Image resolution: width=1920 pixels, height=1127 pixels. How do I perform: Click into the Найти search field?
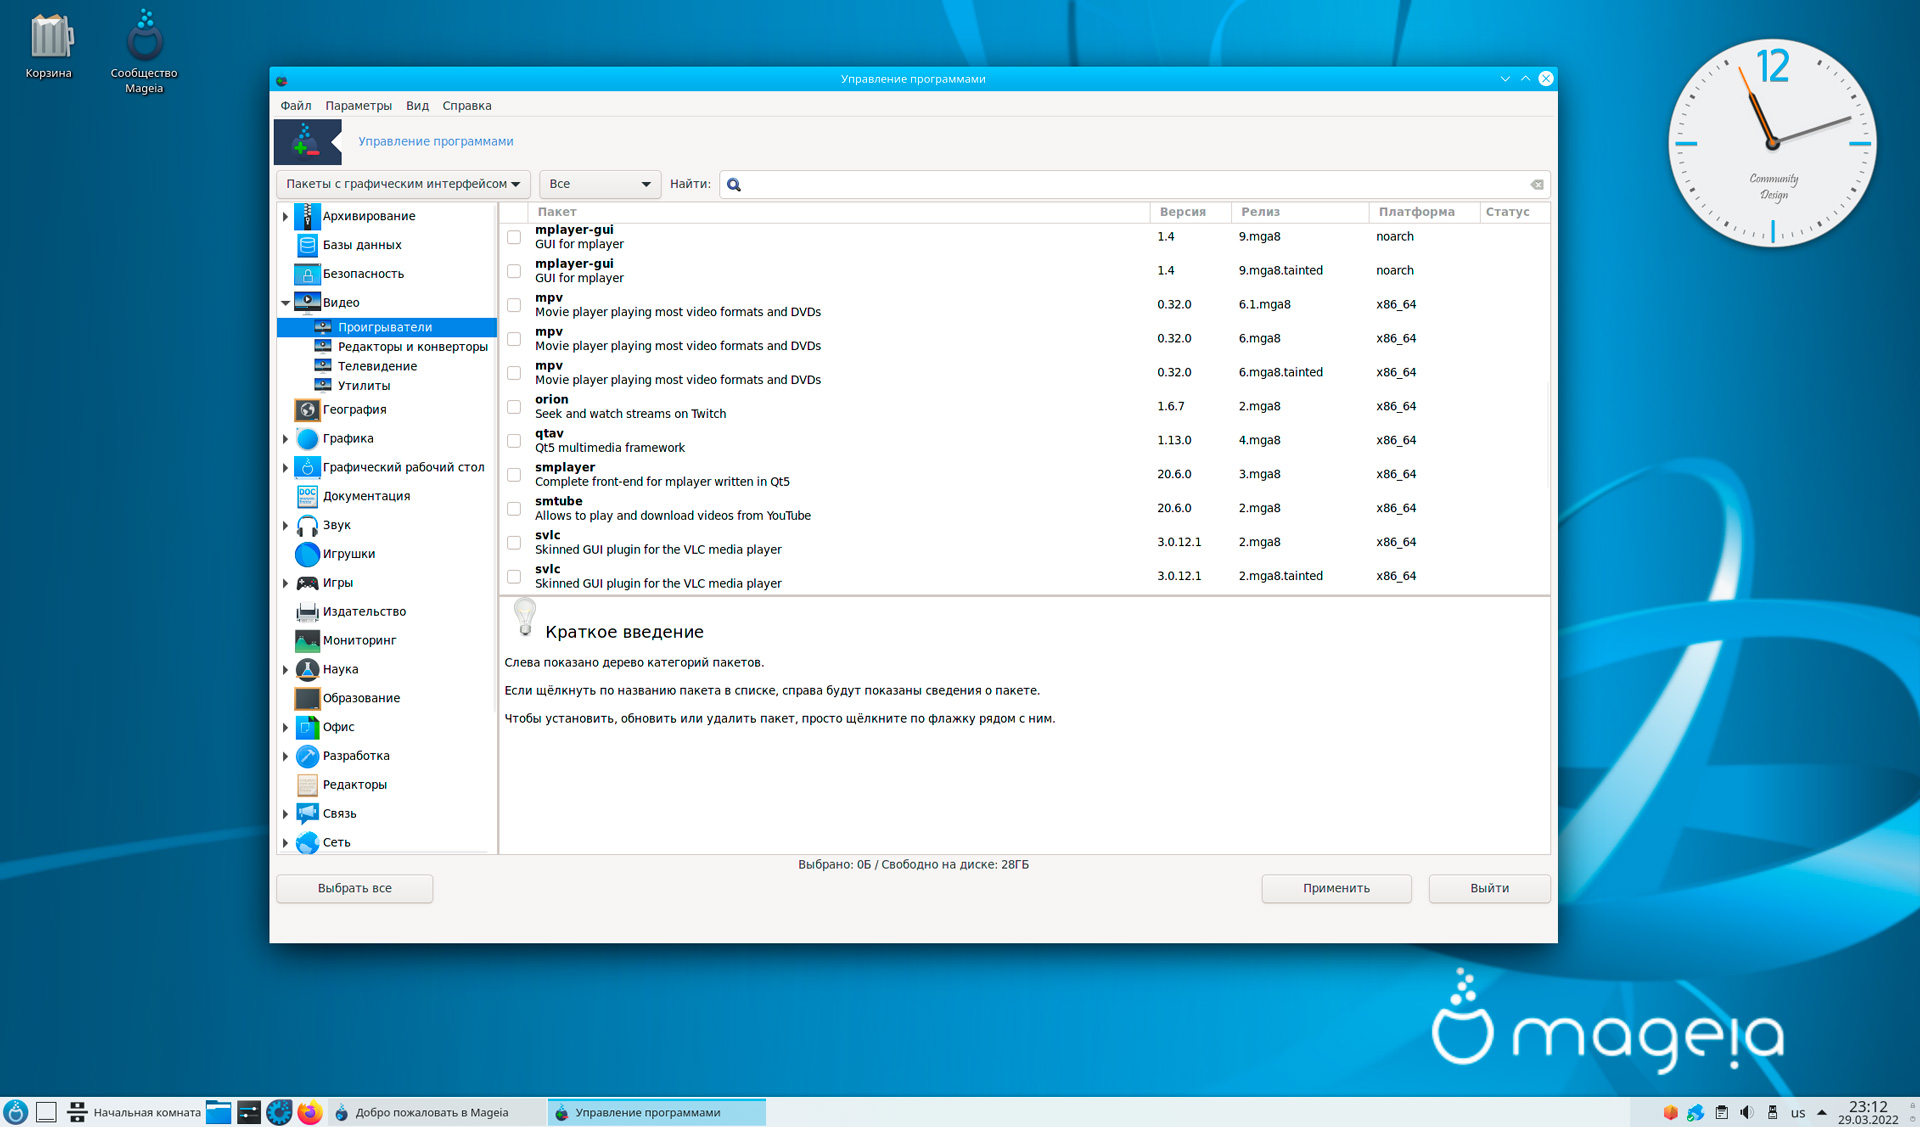(x=1130, y=185)
